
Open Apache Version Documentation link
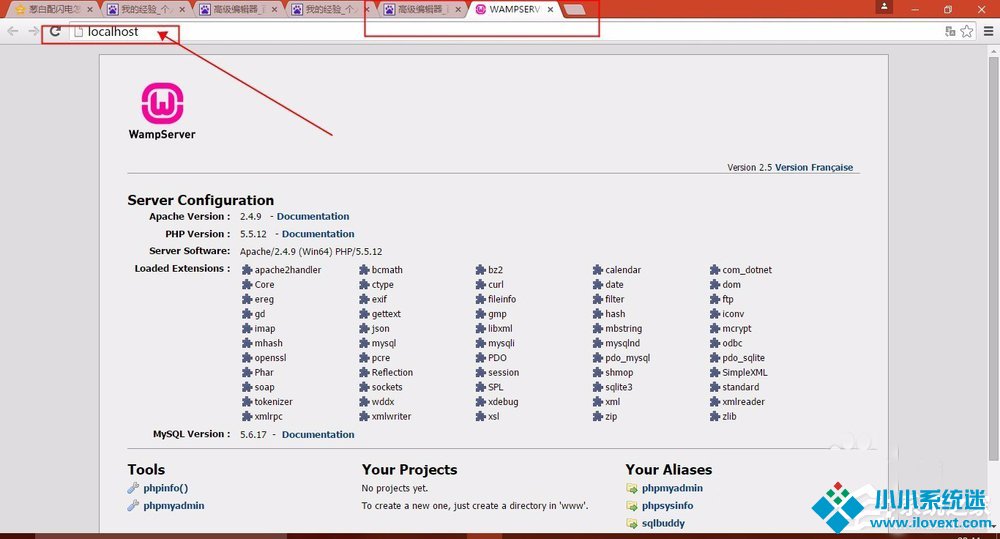(312, 216)
